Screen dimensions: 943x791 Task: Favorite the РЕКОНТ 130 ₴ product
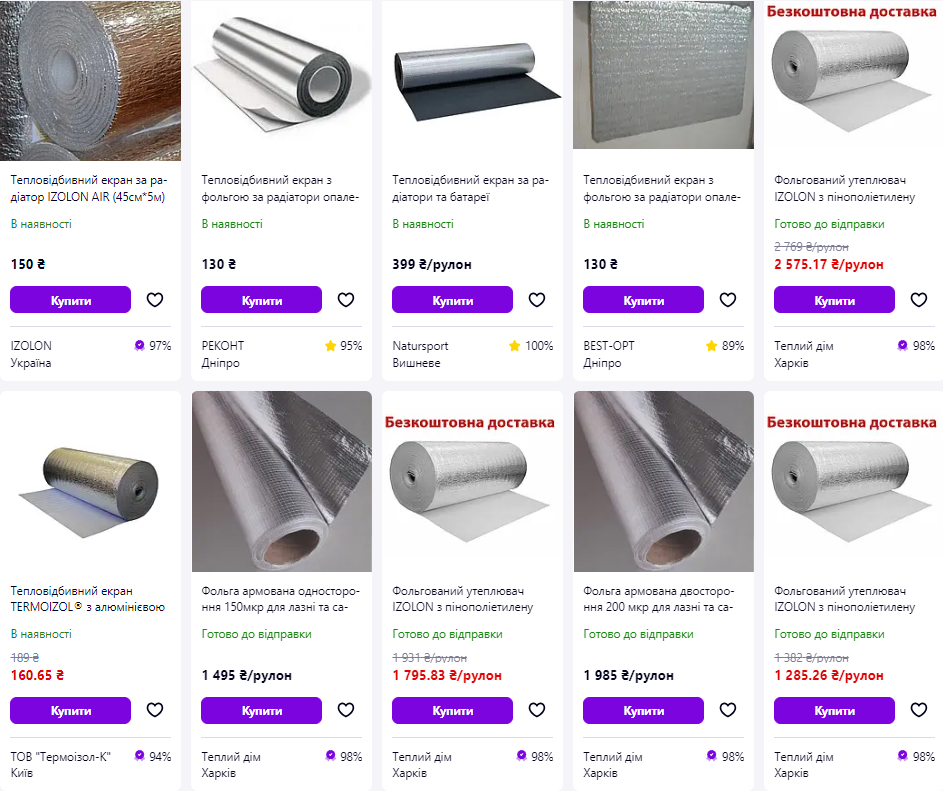pyautogui.click(x=346, y=300)
